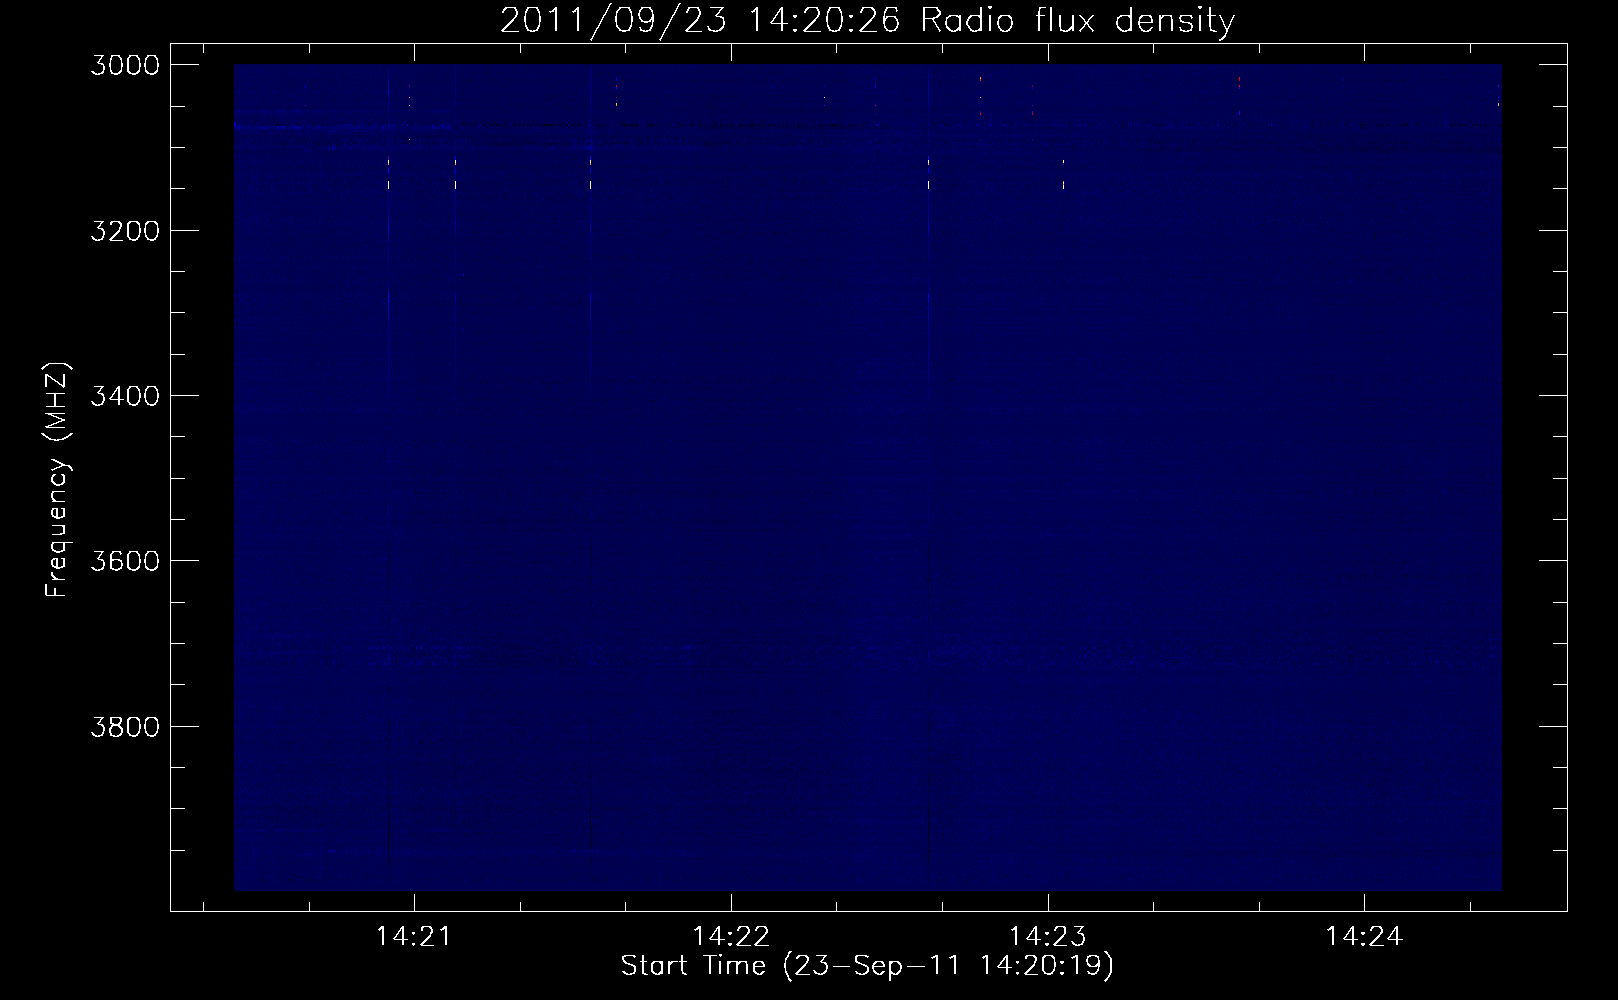Click the 14:22 time tick label
This screenshot has height=1000, width=1618.
[x=731, y=936]
